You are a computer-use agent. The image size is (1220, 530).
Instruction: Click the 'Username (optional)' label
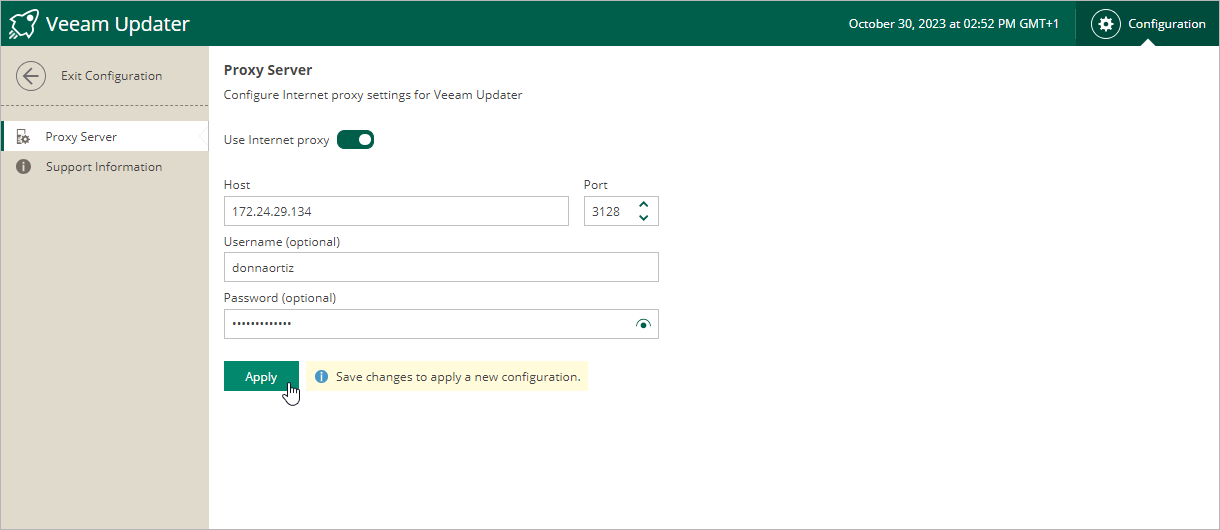(x=282, y=241)
